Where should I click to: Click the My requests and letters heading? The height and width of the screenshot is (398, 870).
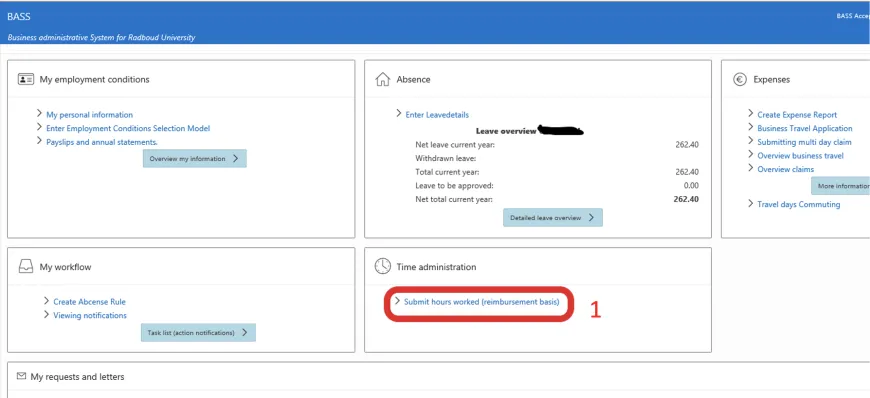pyautogui.click(x=77, y=377)
